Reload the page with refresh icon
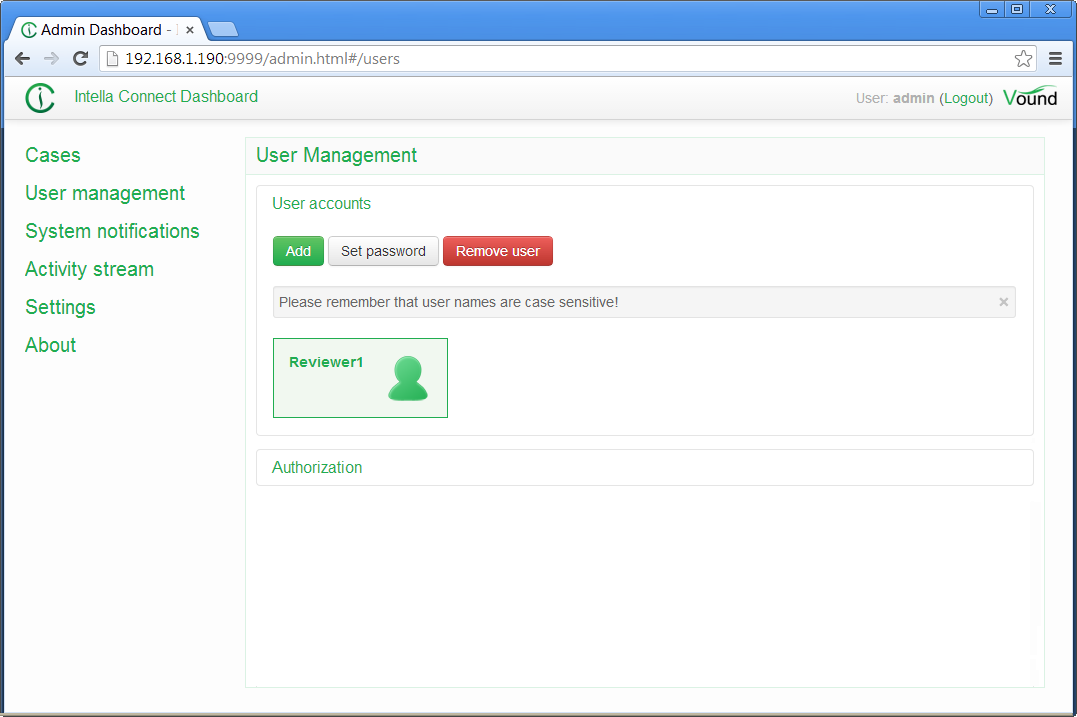 click(81, 59)
